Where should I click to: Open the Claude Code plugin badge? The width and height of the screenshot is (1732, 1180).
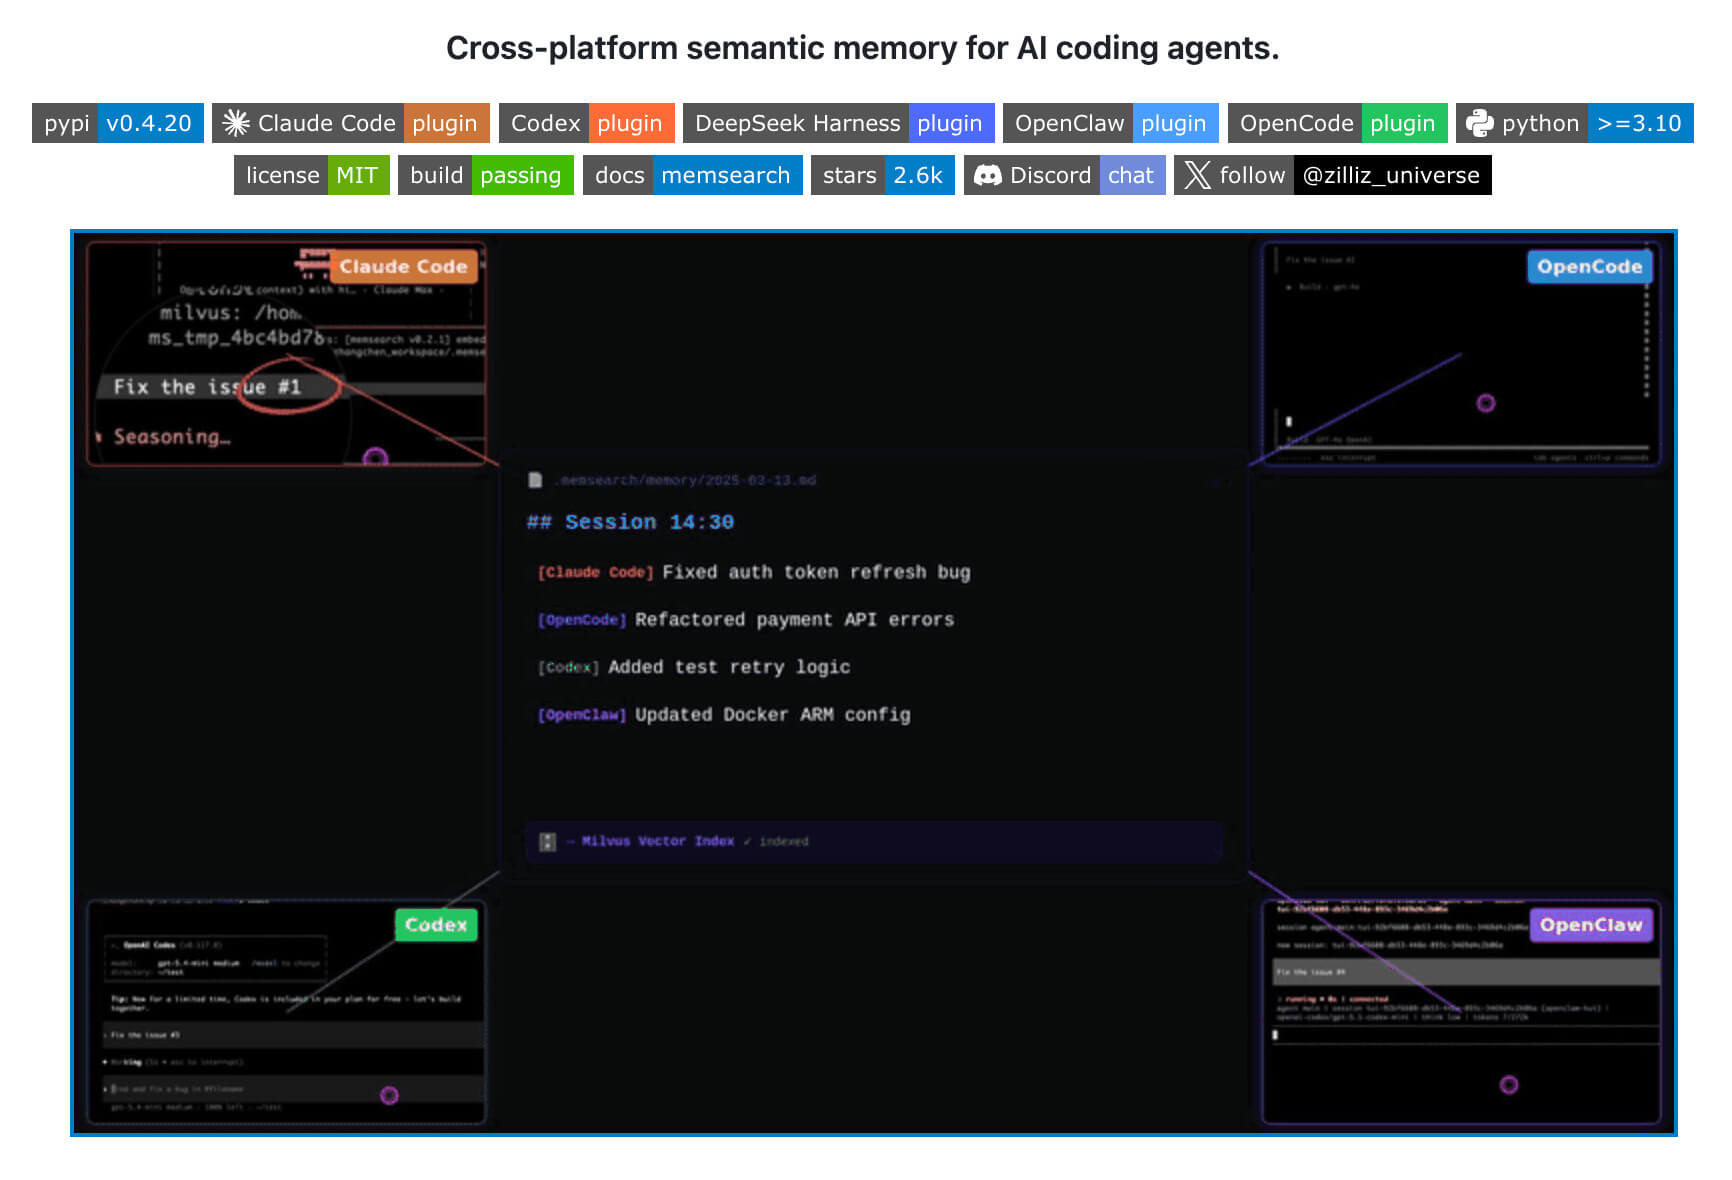pyautogui.click(x=351, y=123)
